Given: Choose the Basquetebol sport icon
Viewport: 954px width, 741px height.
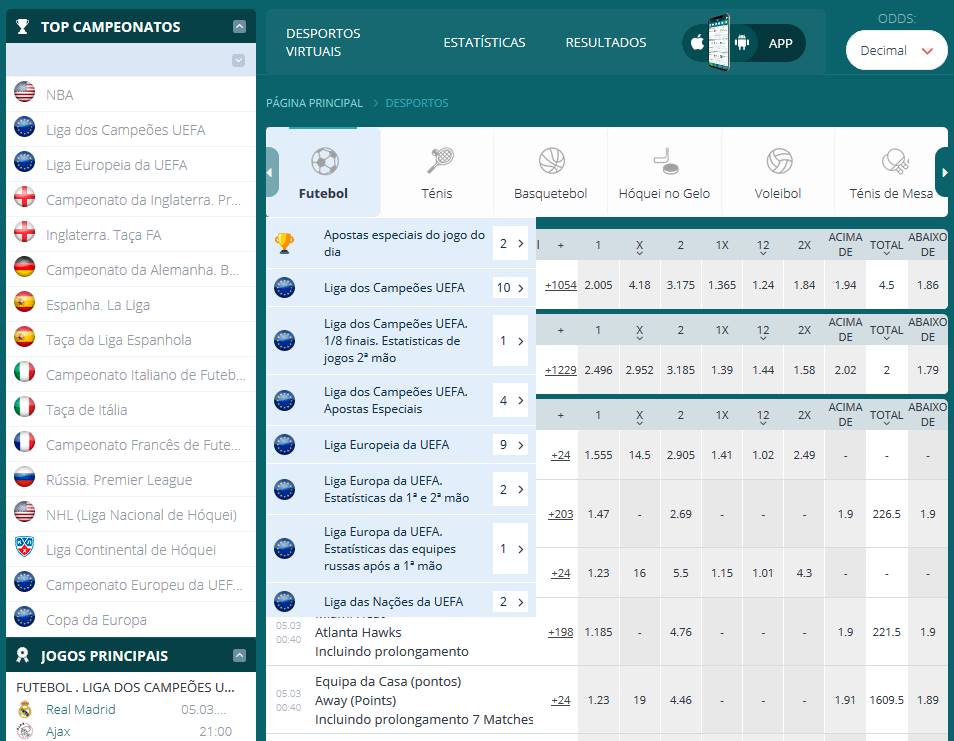Looking at the screenshot, I should point(551,161).
